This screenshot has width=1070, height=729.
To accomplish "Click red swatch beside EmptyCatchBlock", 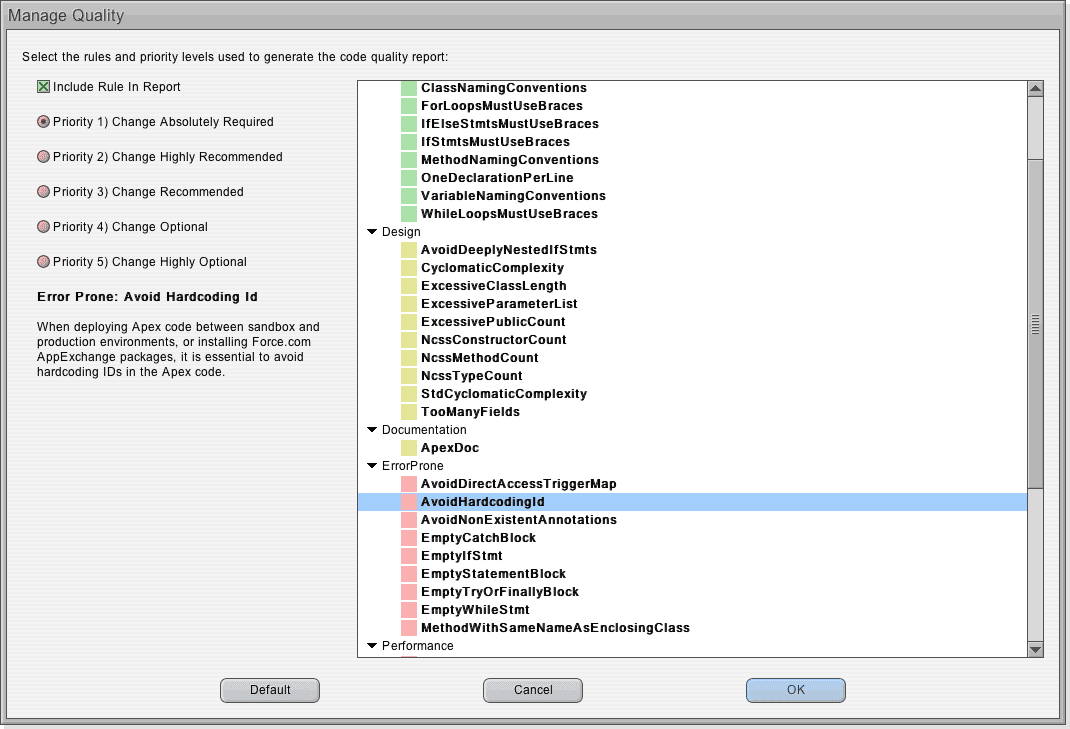I will pos(409,538).
